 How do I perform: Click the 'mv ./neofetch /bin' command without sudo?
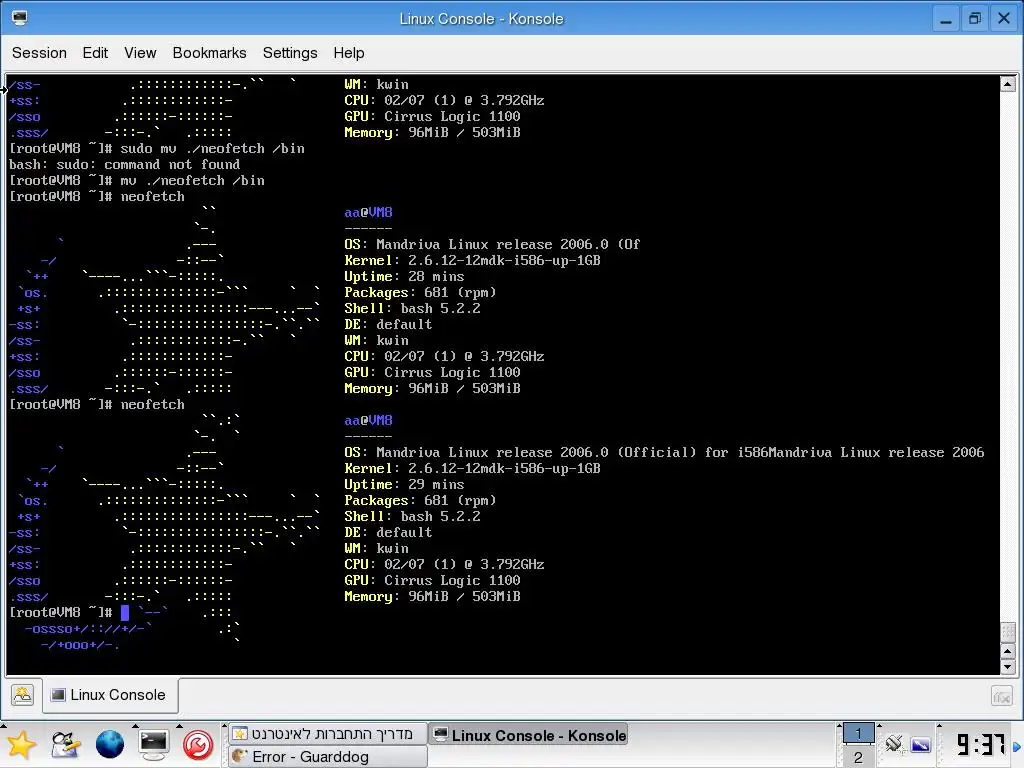click(x=193, y=181)
